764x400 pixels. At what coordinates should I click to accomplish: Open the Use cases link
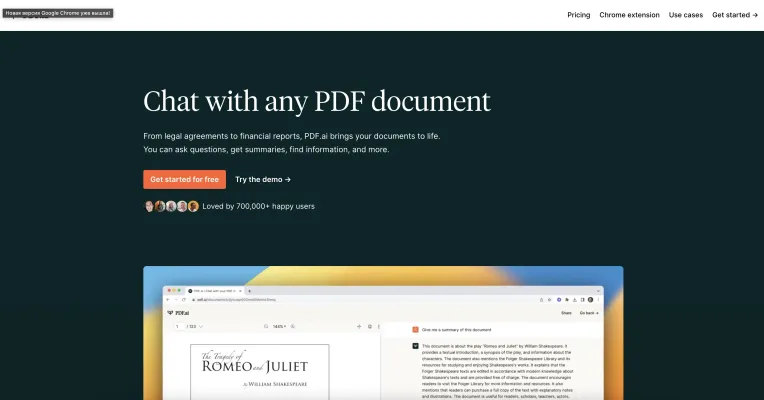click(x=686, y=15)
